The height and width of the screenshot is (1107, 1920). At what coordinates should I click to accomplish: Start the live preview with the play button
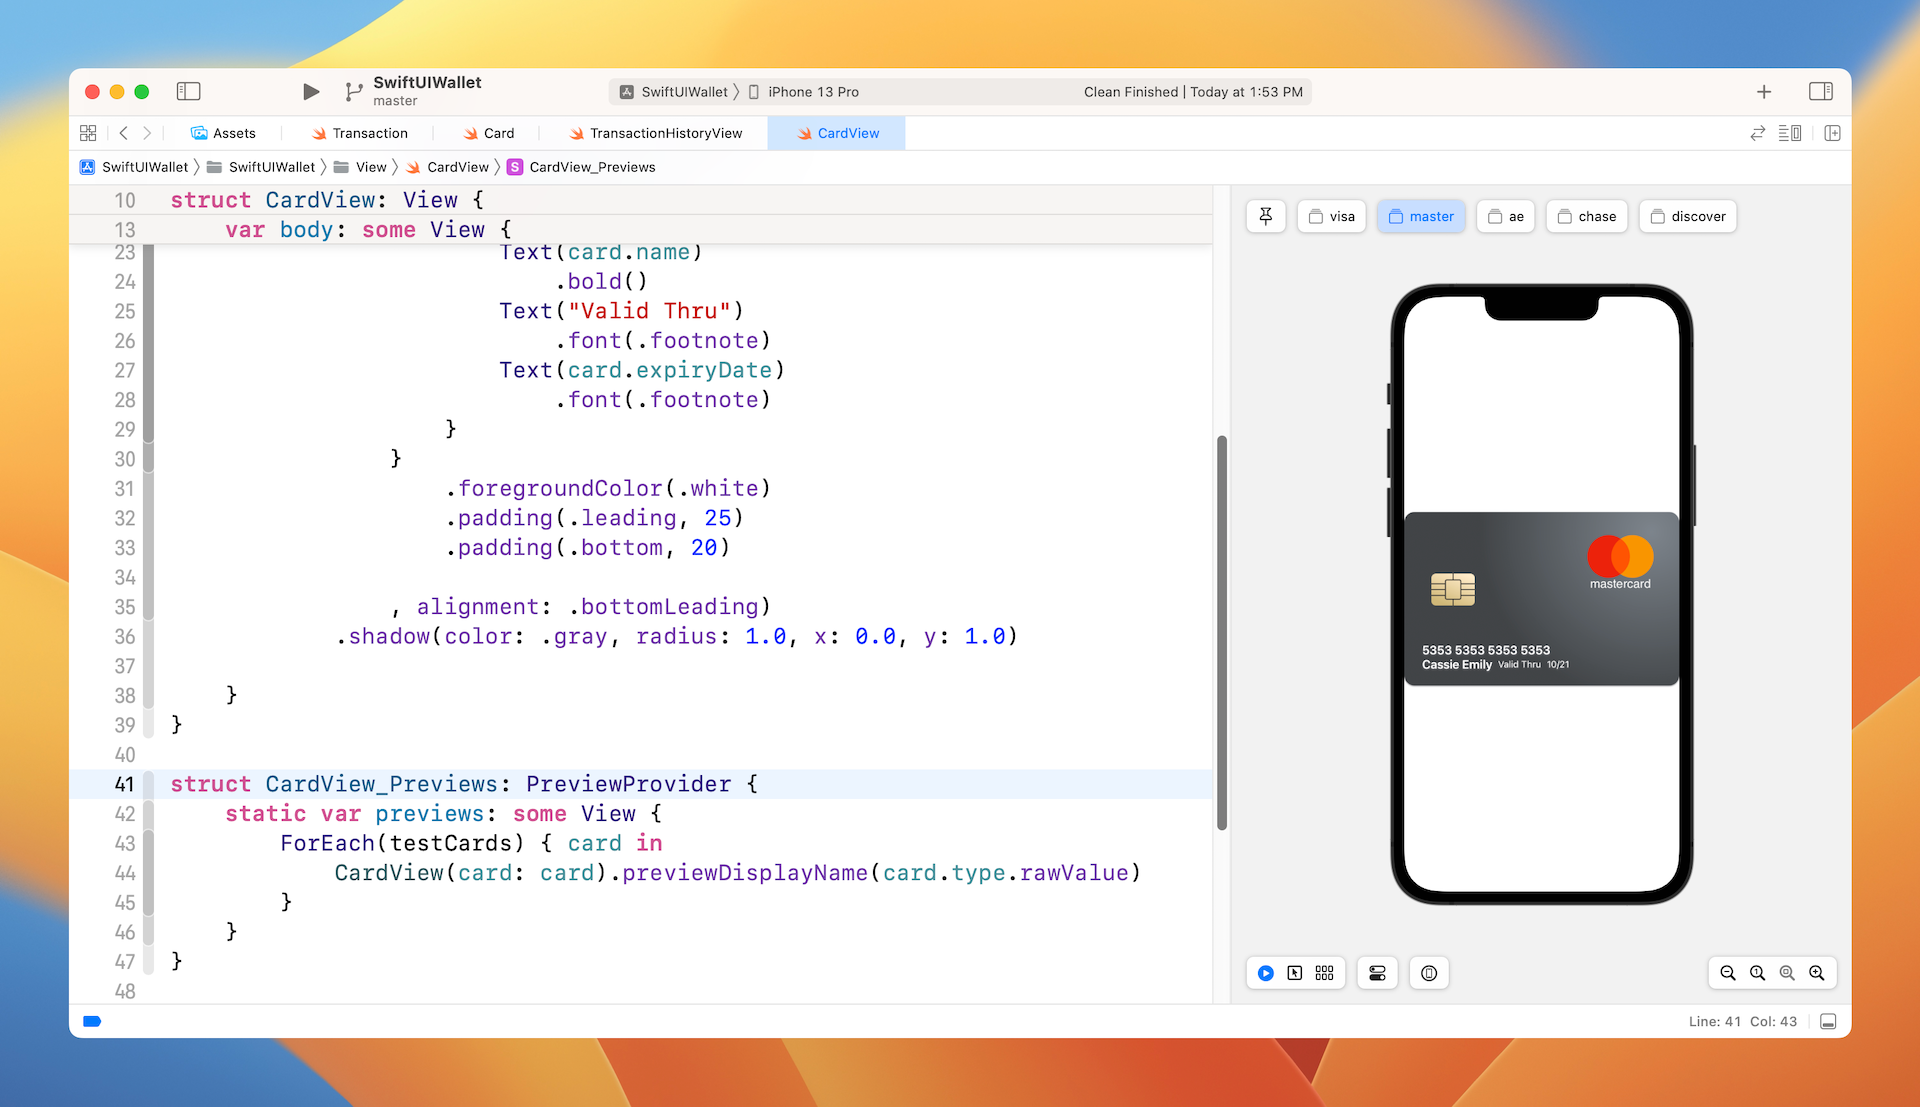click(x=1265, y=973)
